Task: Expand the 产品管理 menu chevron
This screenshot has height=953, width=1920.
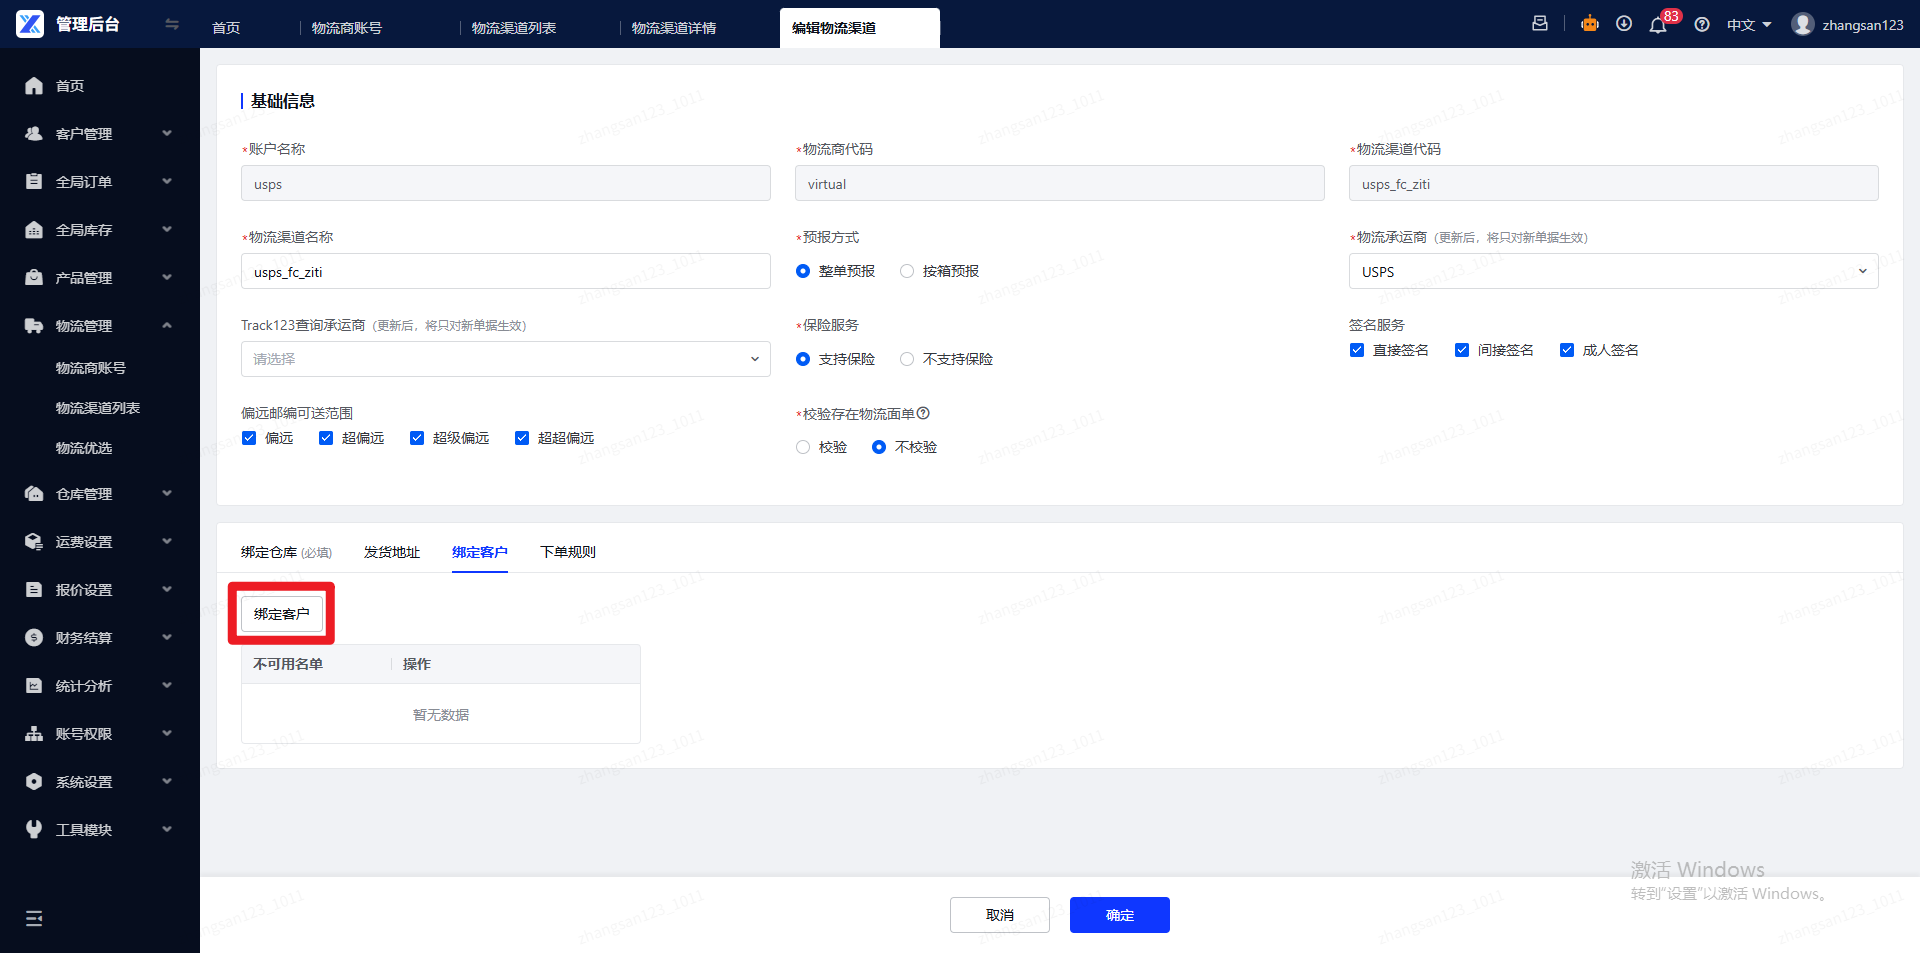Action: pos(167,277)
